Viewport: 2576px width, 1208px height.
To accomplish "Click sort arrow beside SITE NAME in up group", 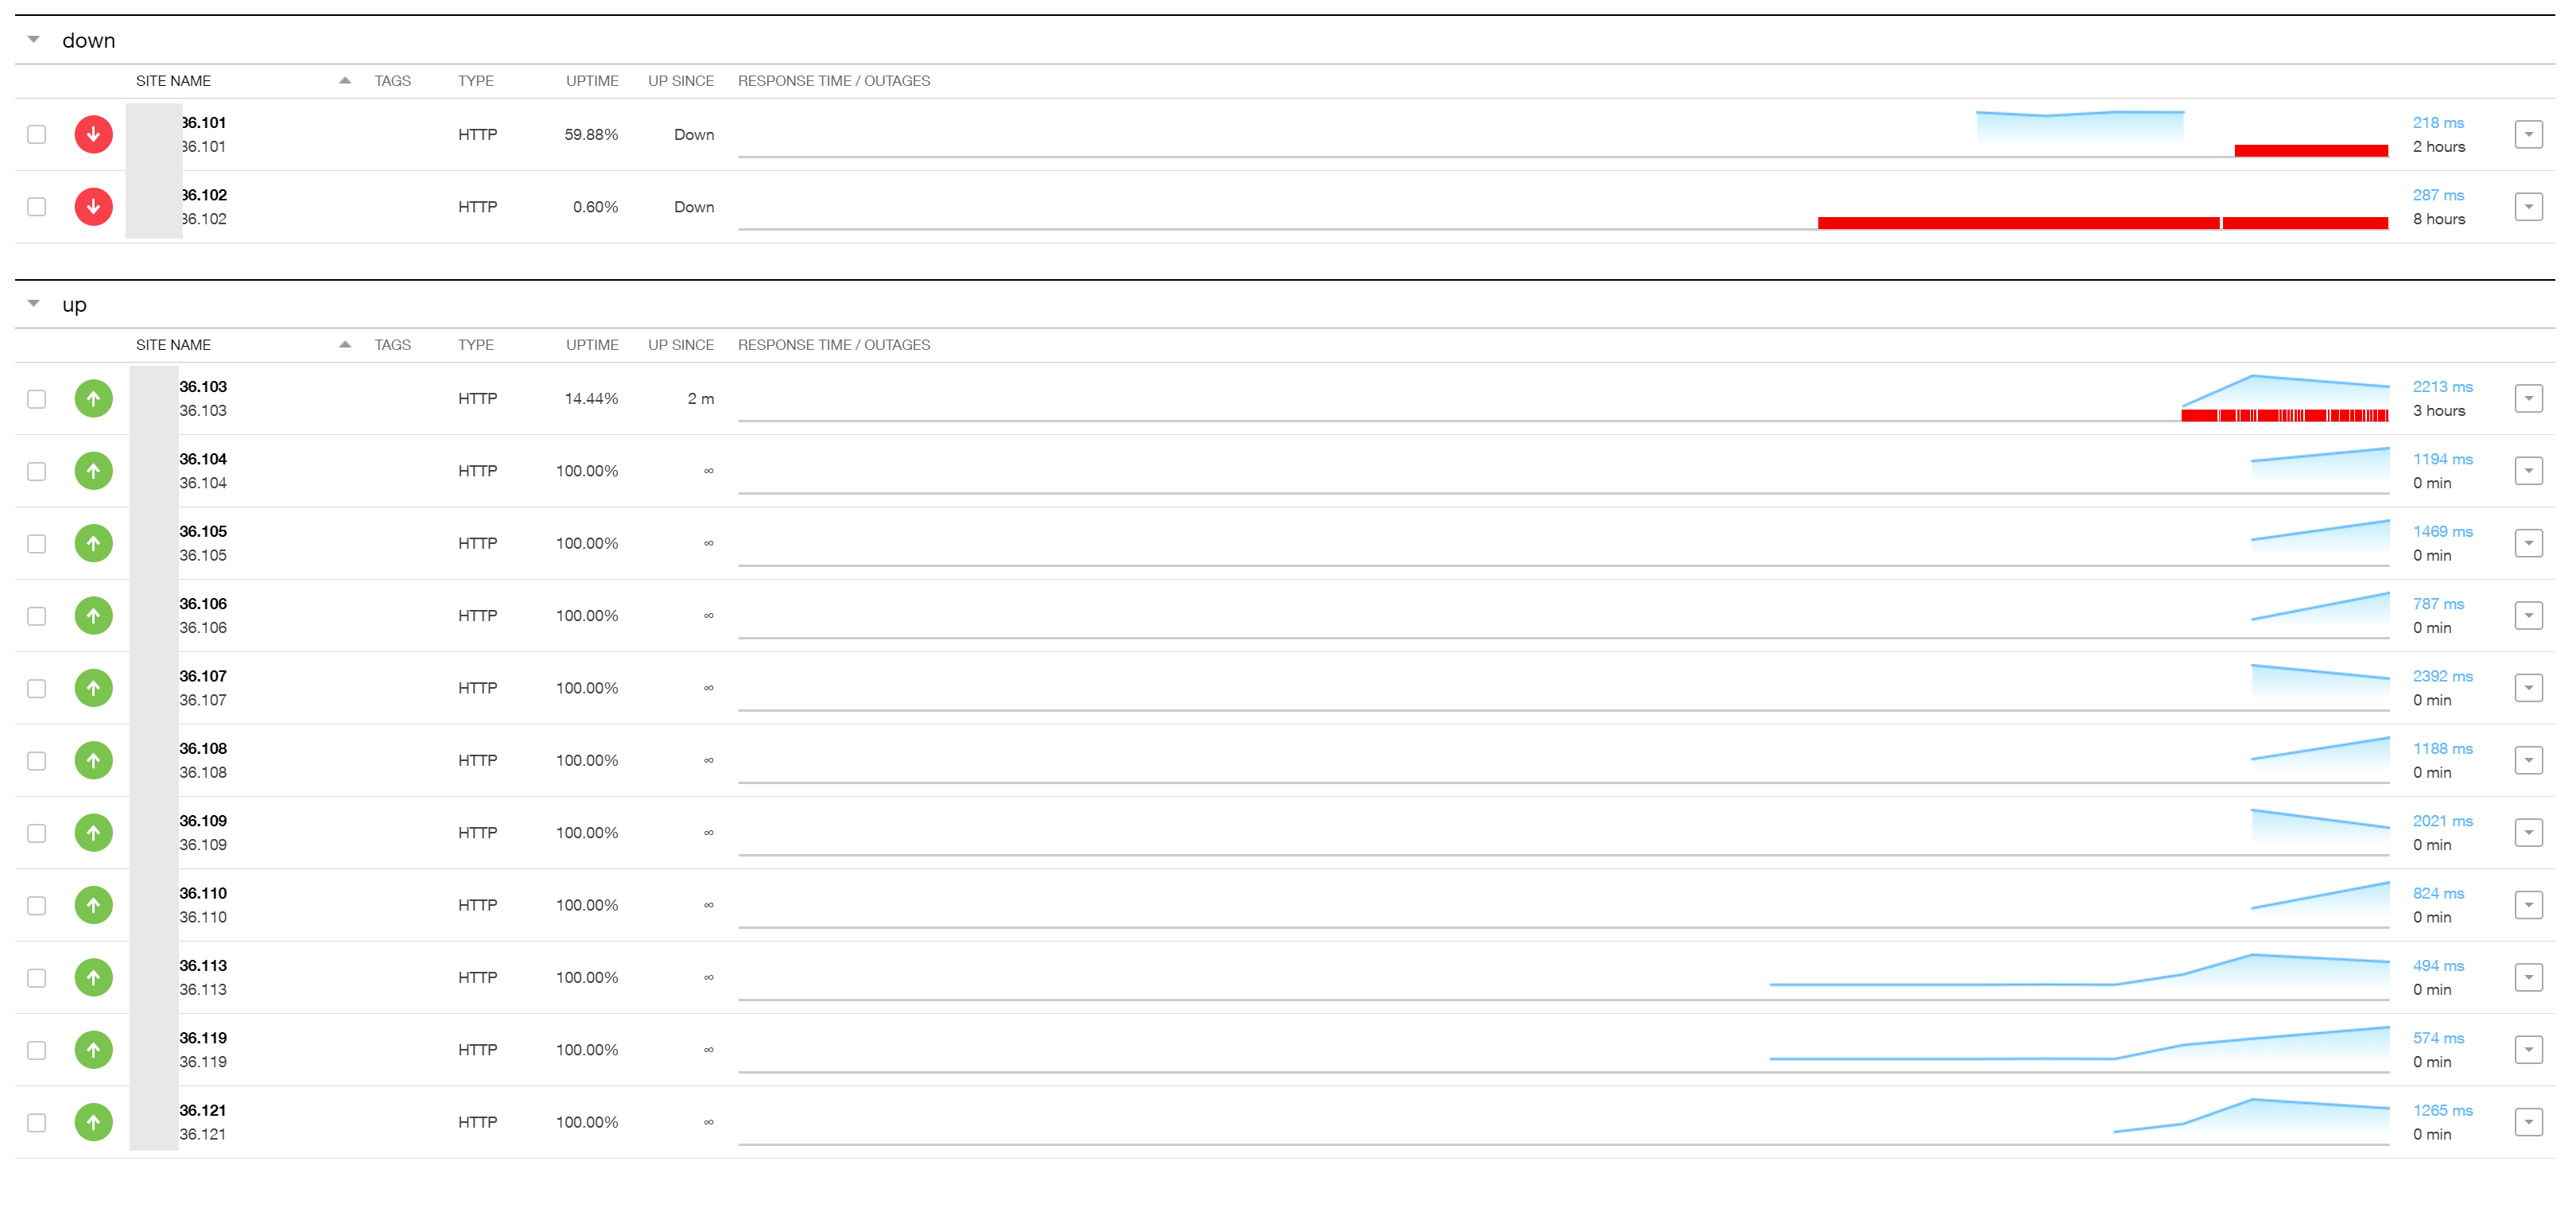I will (345, 345).
